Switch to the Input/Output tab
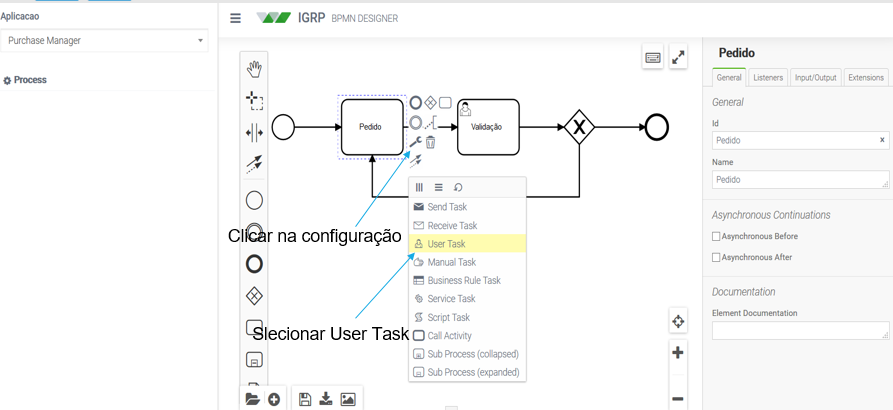 coord(816,77)
